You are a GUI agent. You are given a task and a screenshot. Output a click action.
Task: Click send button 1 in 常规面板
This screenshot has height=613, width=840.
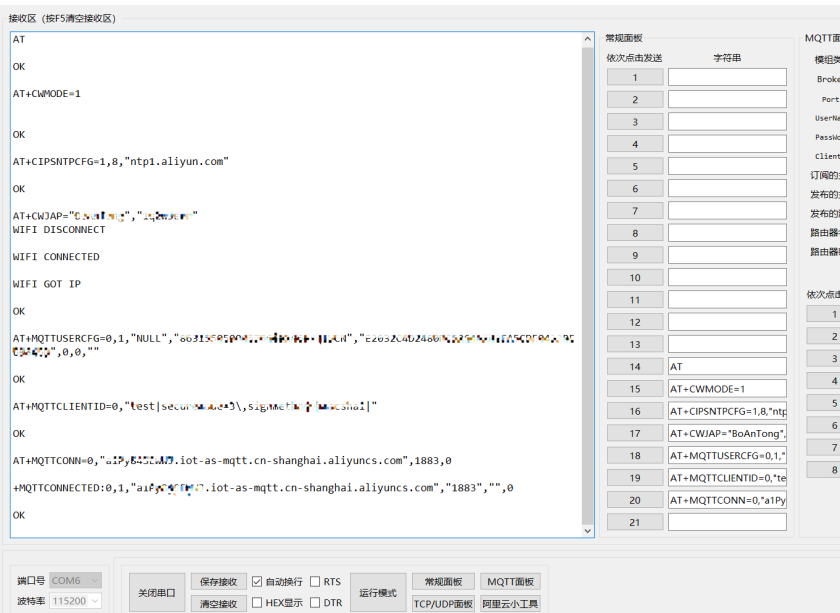(635, 77)
